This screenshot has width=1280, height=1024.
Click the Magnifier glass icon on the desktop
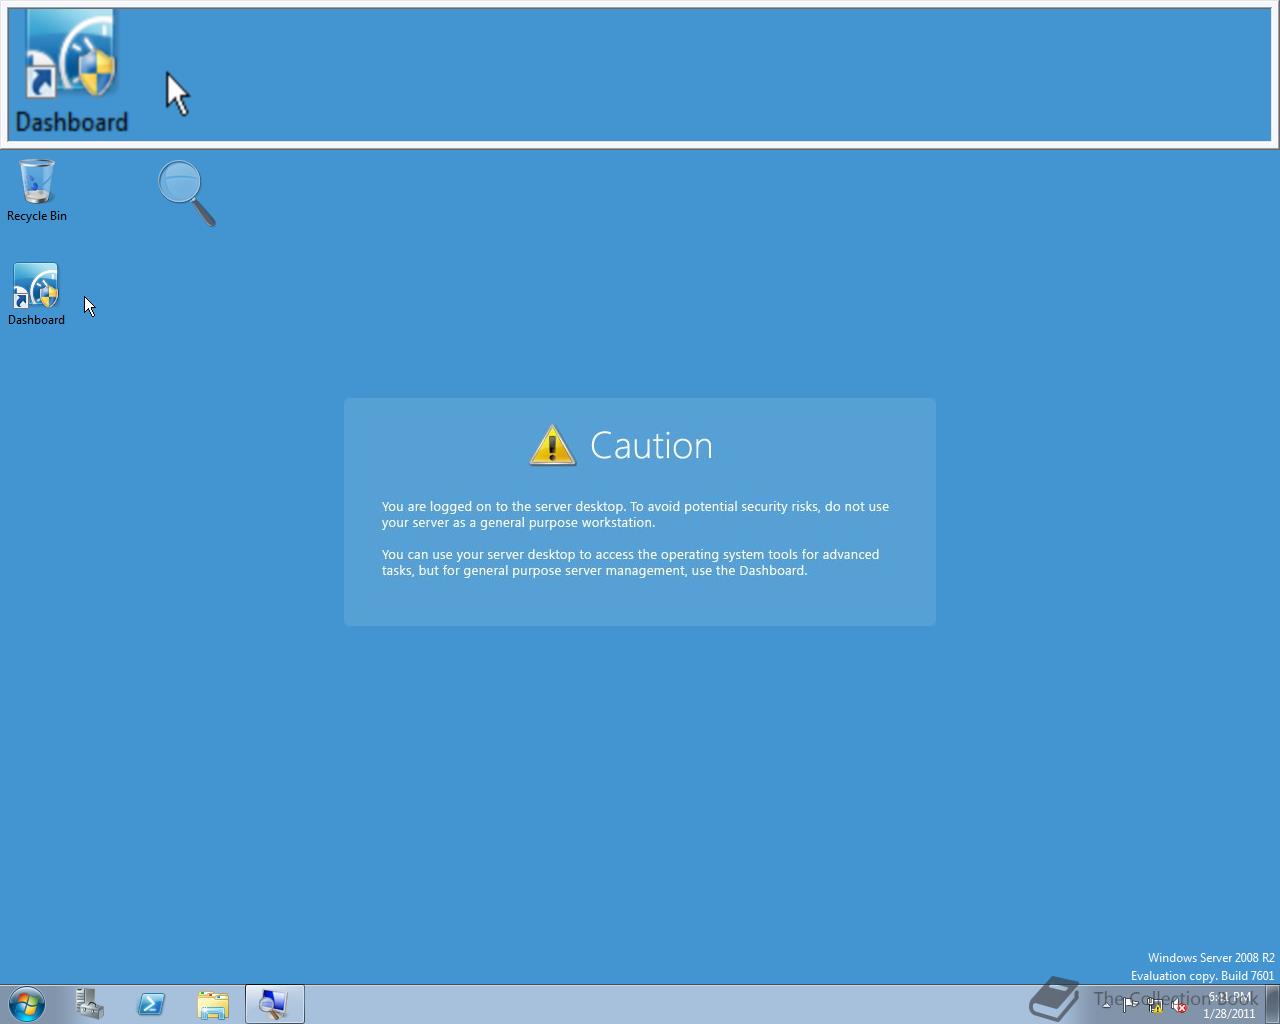tap(187, 193)
